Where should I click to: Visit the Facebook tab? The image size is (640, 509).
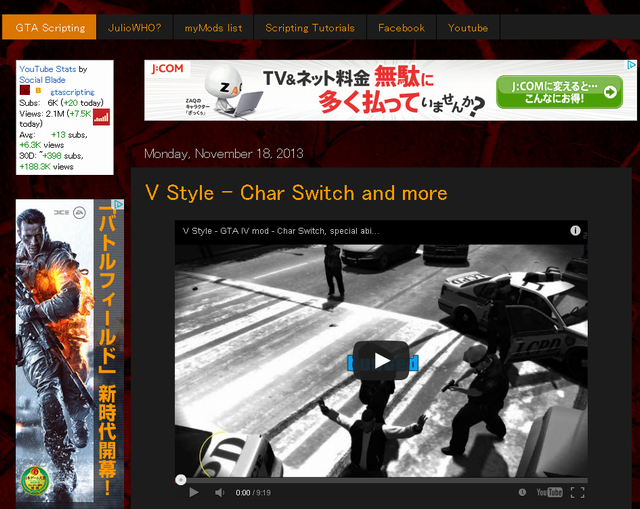click(x=402, y=27)
